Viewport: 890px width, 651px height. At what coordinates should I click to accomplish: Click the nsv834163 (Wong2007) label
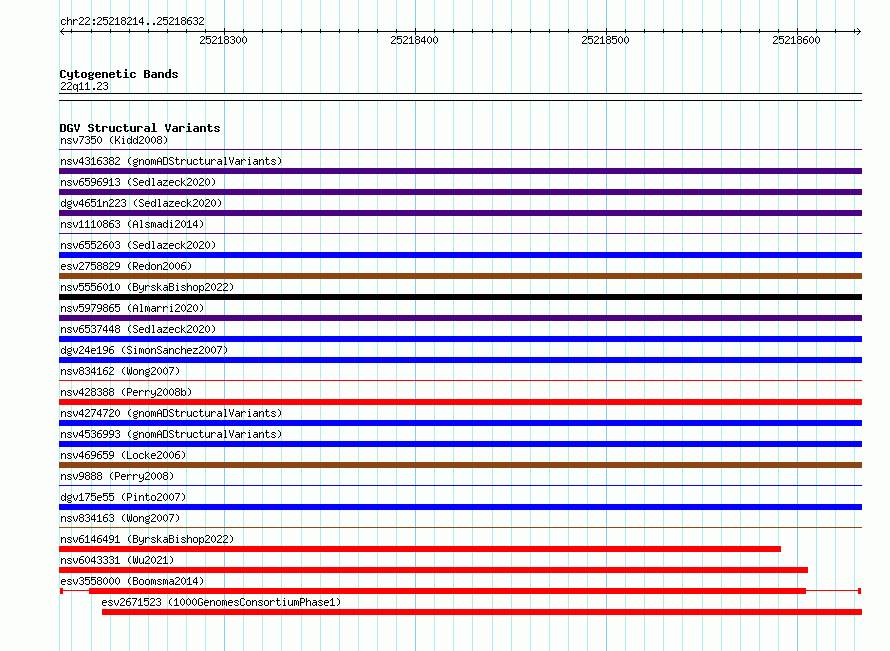tap(120, 518)
